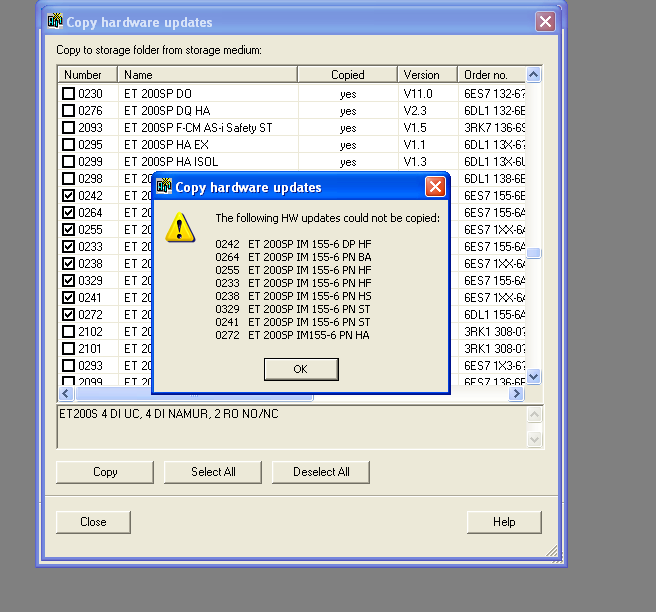656x612 pixels.
Task: Select the row ET 200SP HA ISOL
Action: 291,161
